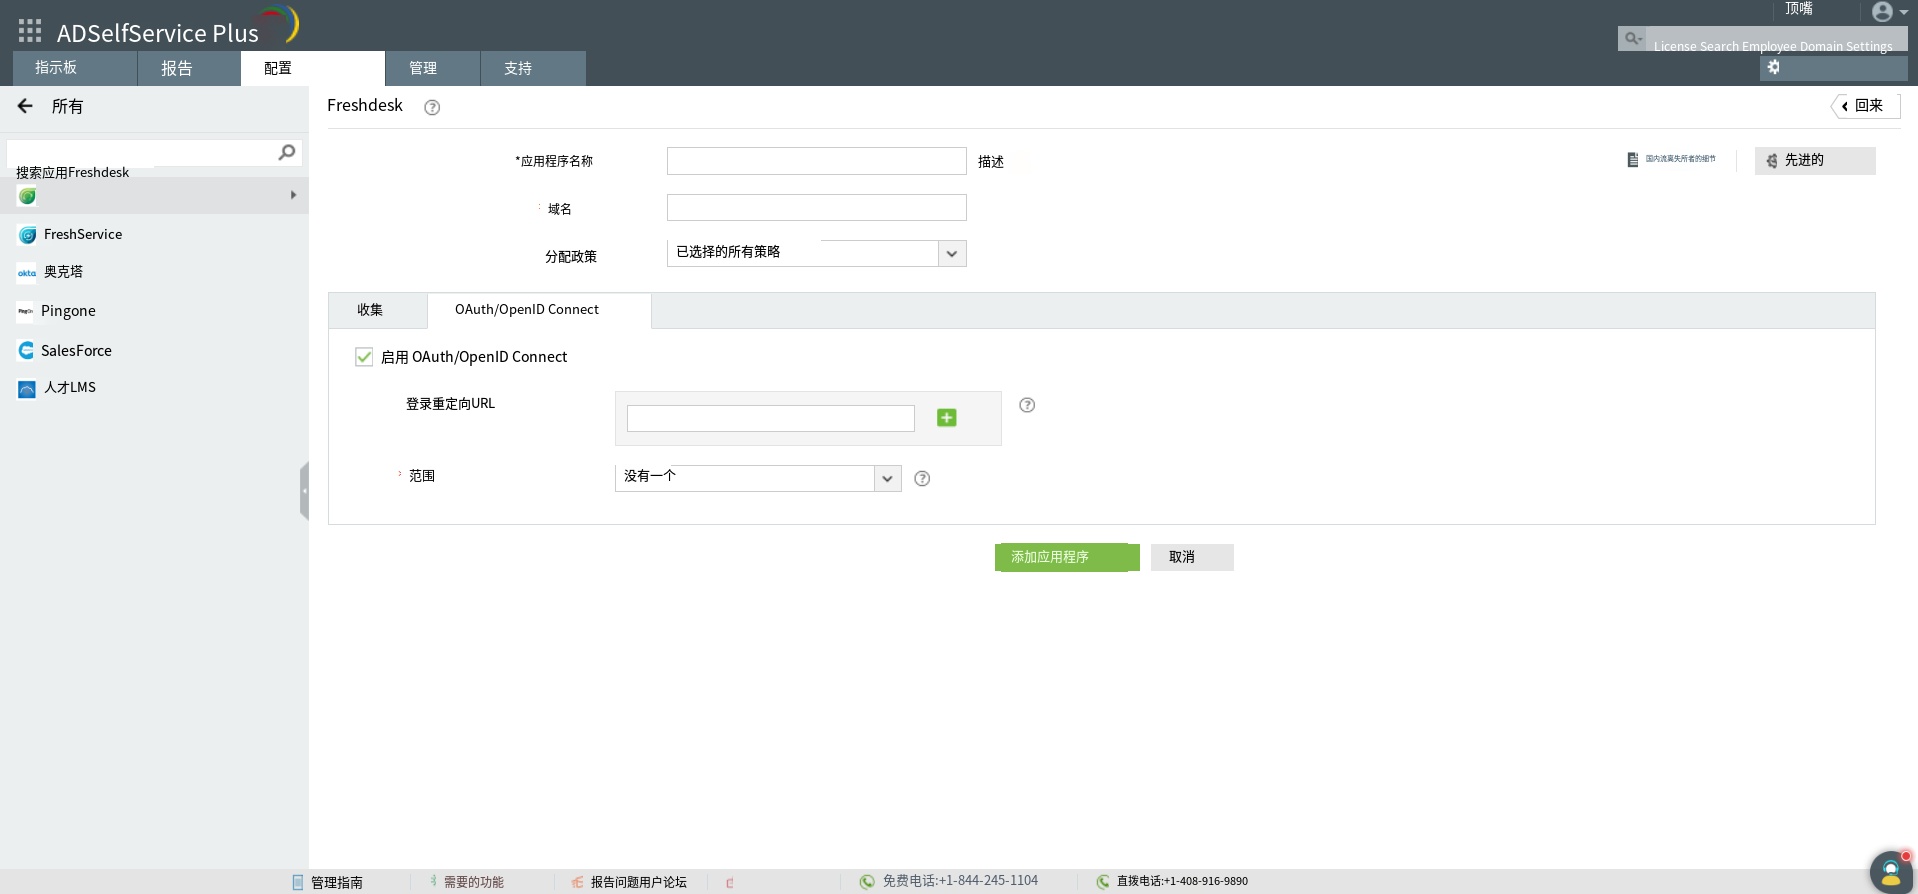Open help icon next to Freshdesk title
The height and width of the screenshot is (894, 1918).
pos(432,108)
